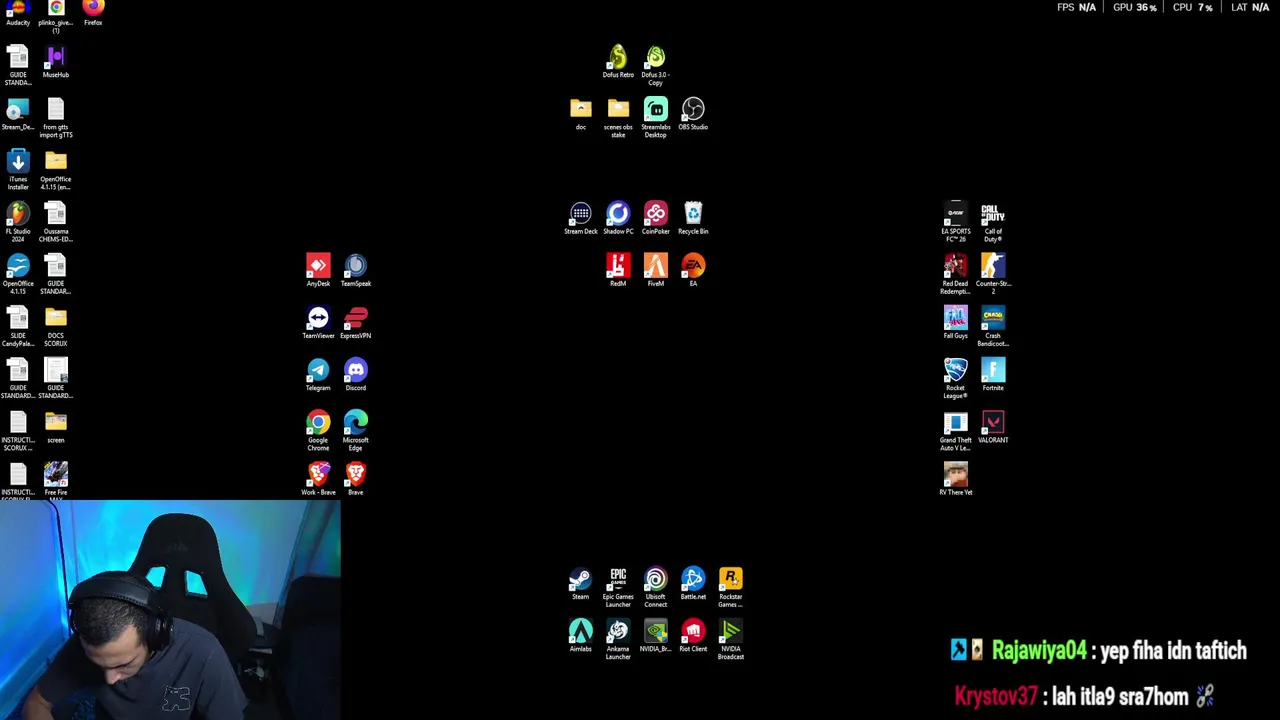The width and height of the screenshot is (1280, 720).
Task: Click the webcam overlay thumbnail
Action: tap(170, 610)
